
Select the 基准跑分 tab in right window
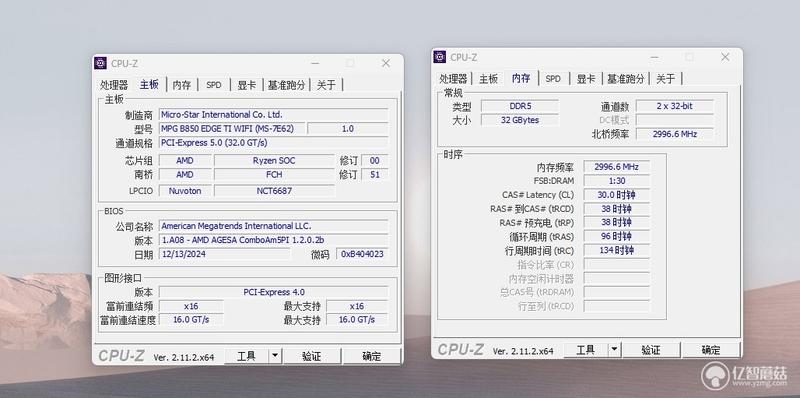point(626,79)
